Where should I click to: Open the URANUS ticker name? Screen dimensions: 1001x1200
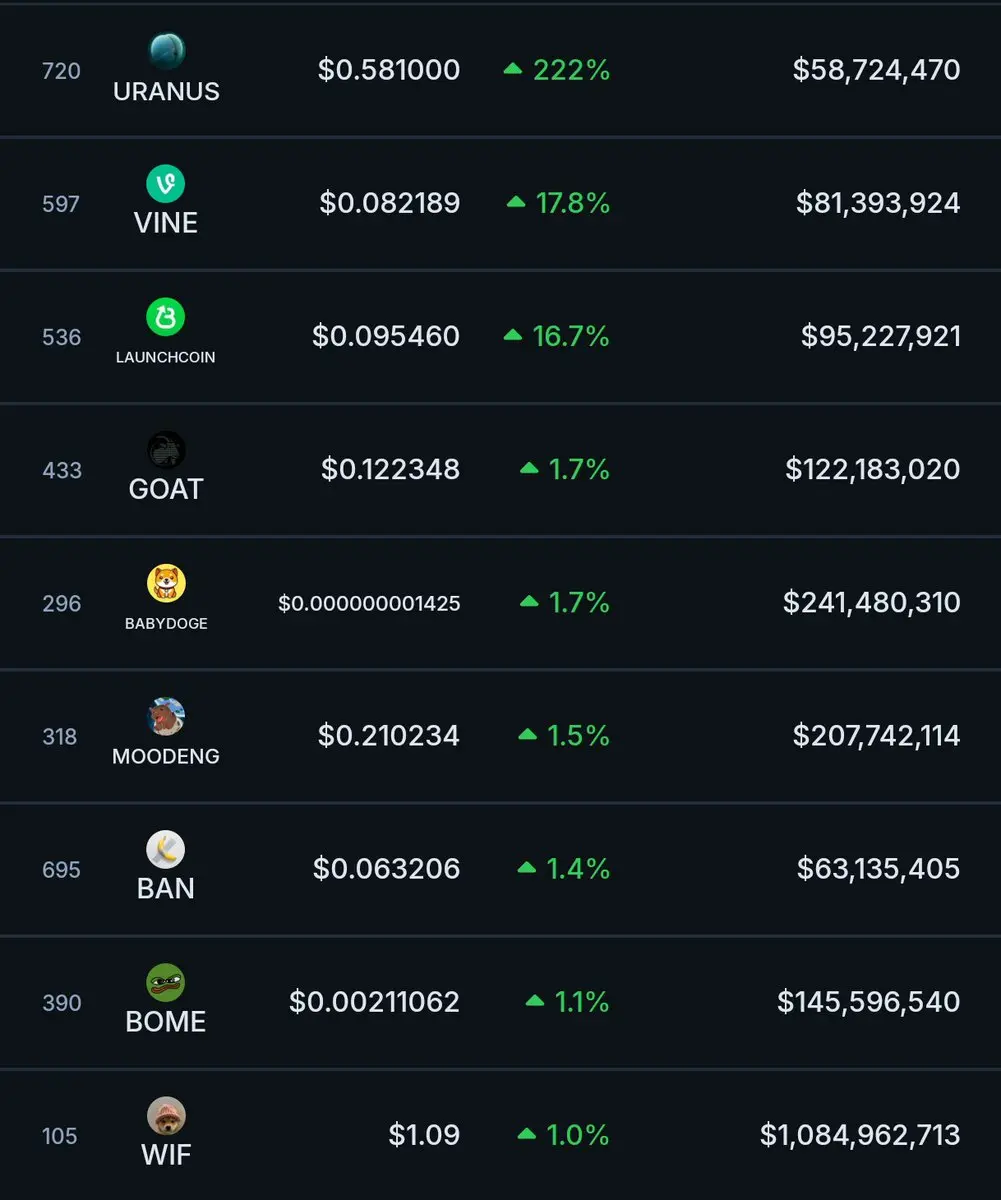pyautogui.click(x=166, y=91)
